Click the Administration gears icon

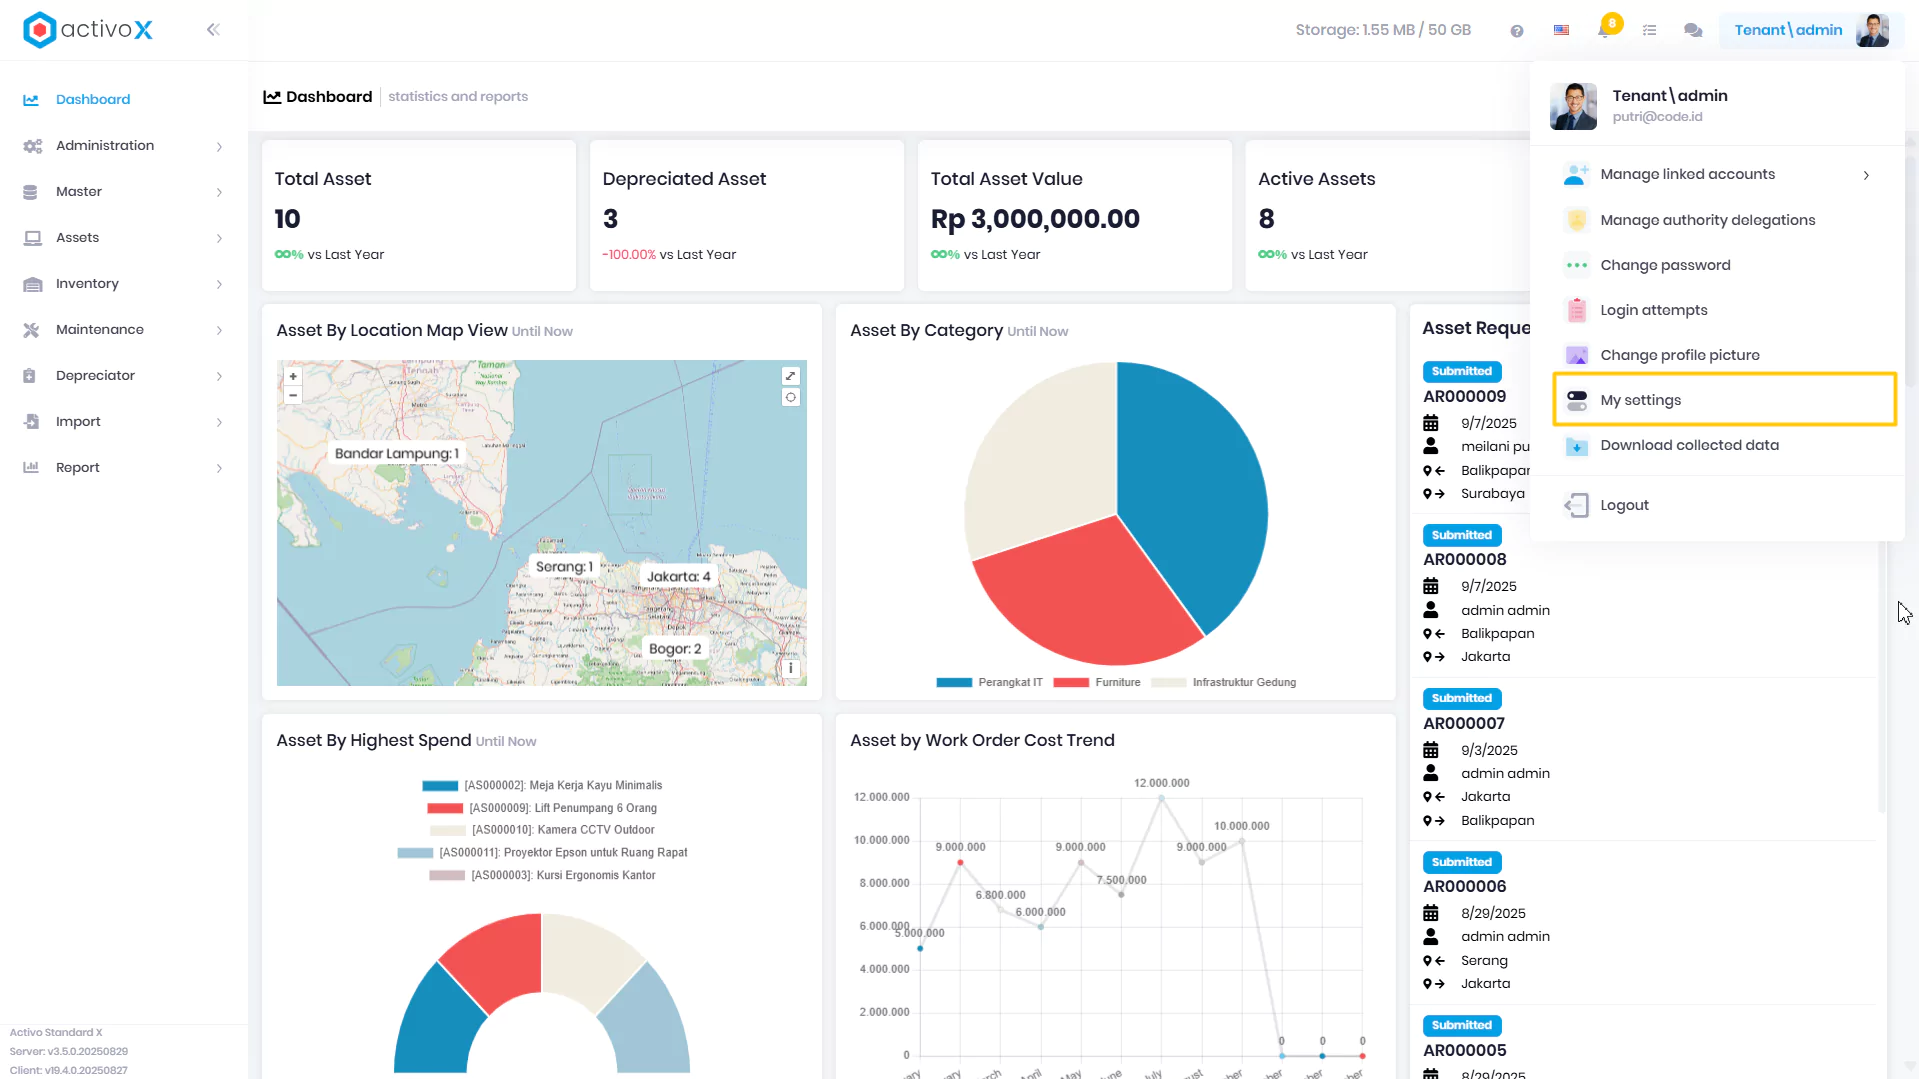pyautogui.click(x=32, y=146)
